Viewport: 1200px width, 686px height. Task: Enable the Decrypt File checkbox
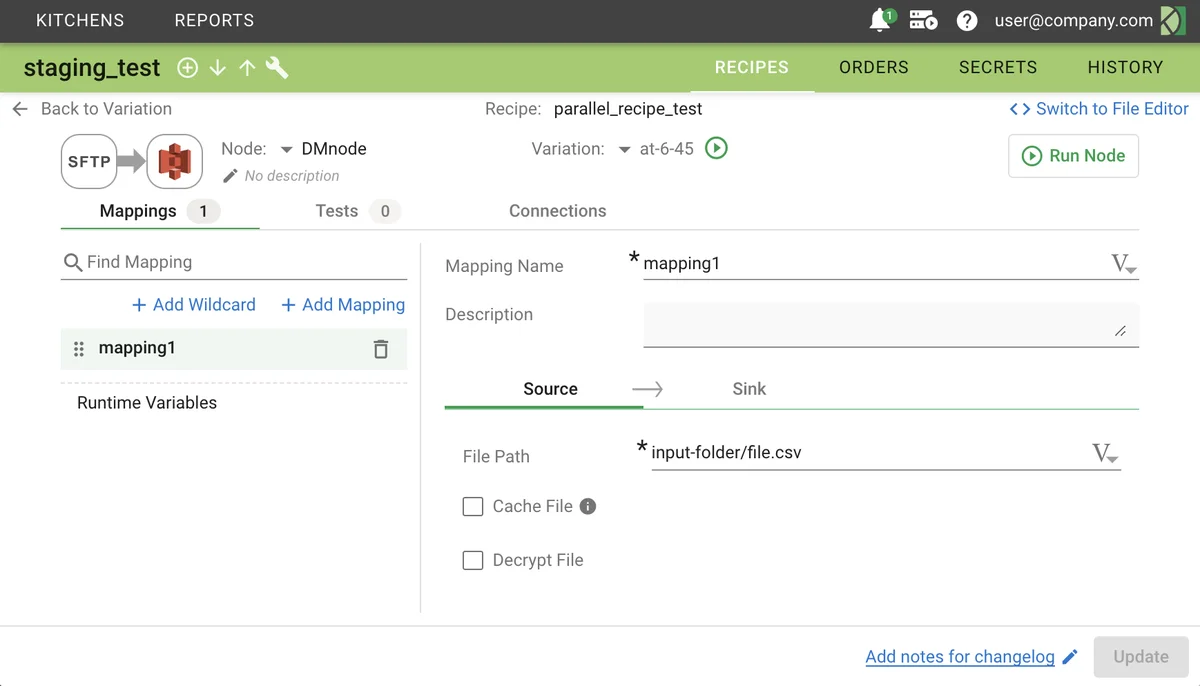[x=472, y=560]
